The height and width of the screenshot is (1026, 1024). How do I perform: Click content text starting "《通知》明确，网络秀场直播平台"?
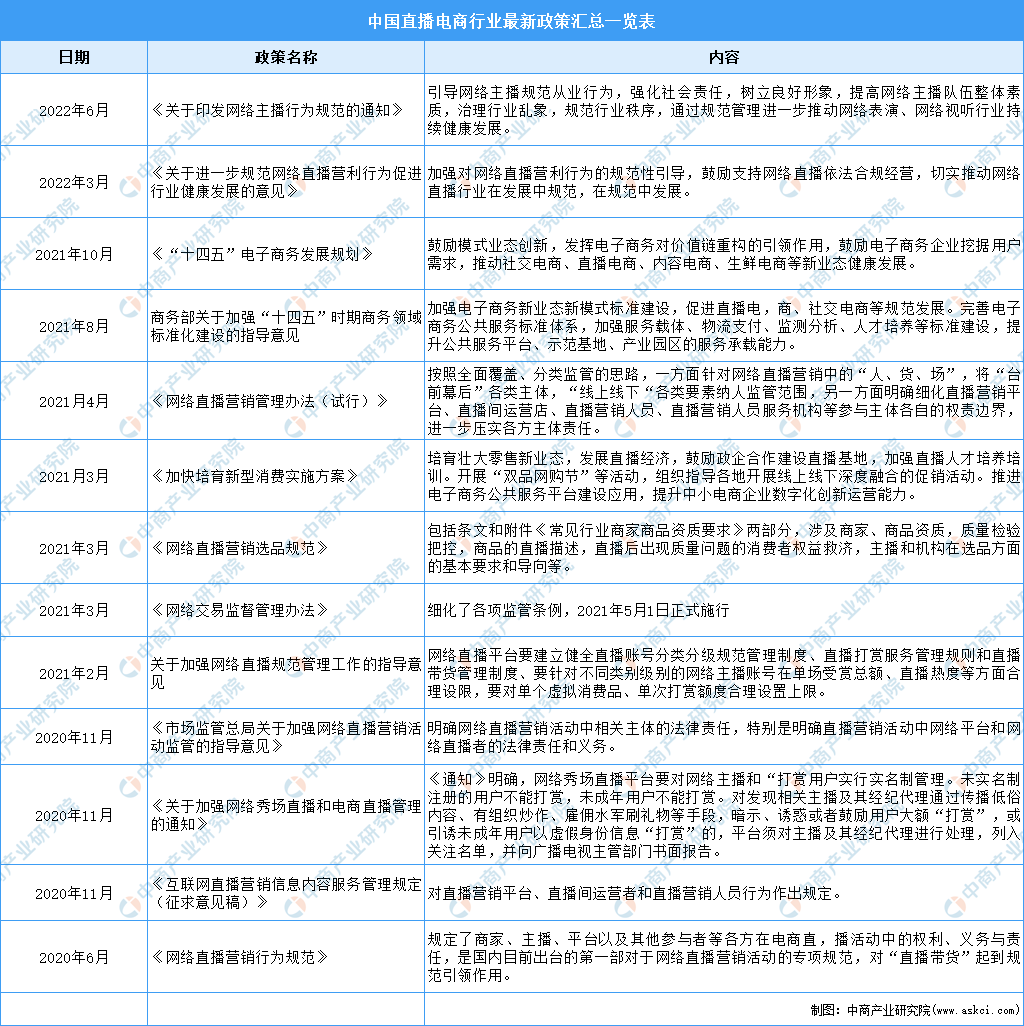(x=724, y=815)
